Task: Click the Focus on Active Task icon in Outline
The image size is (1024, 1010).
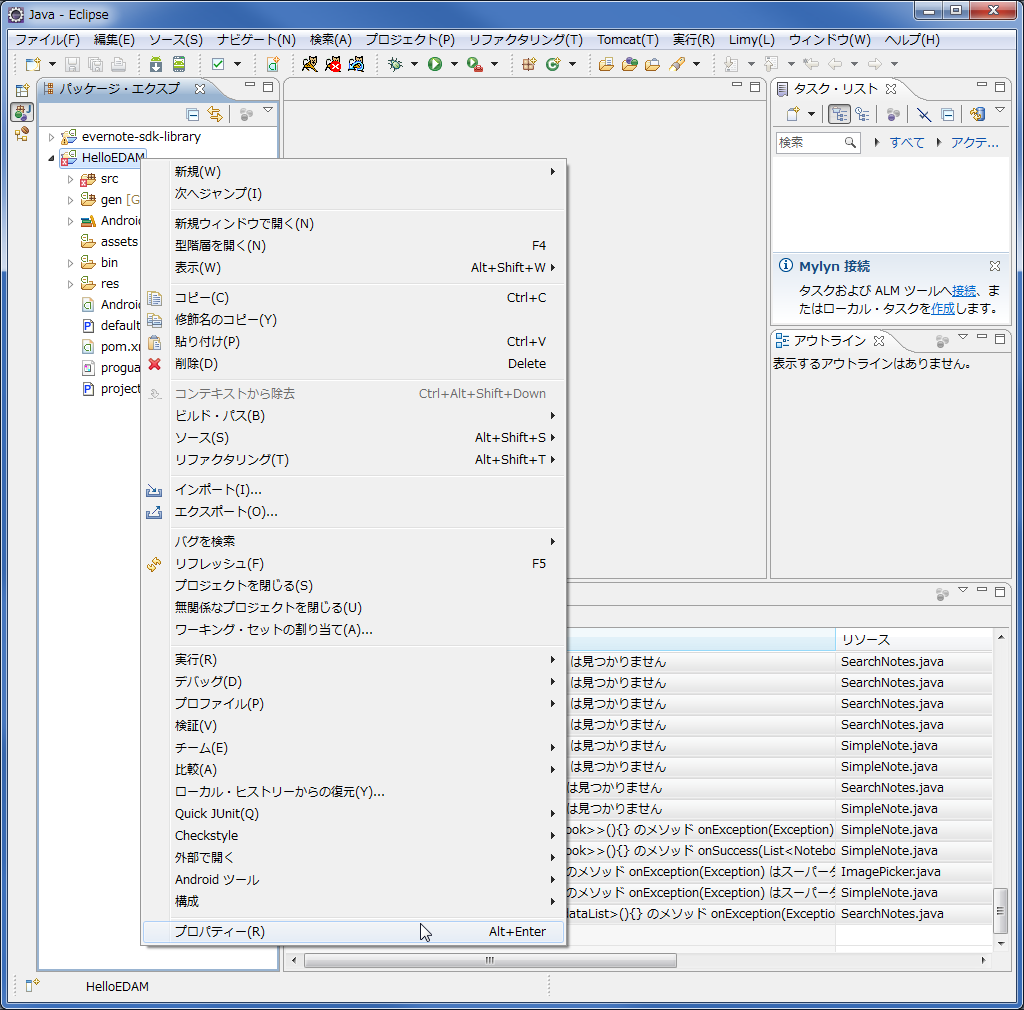Action: pyautogui.click(x=942, y=341)
